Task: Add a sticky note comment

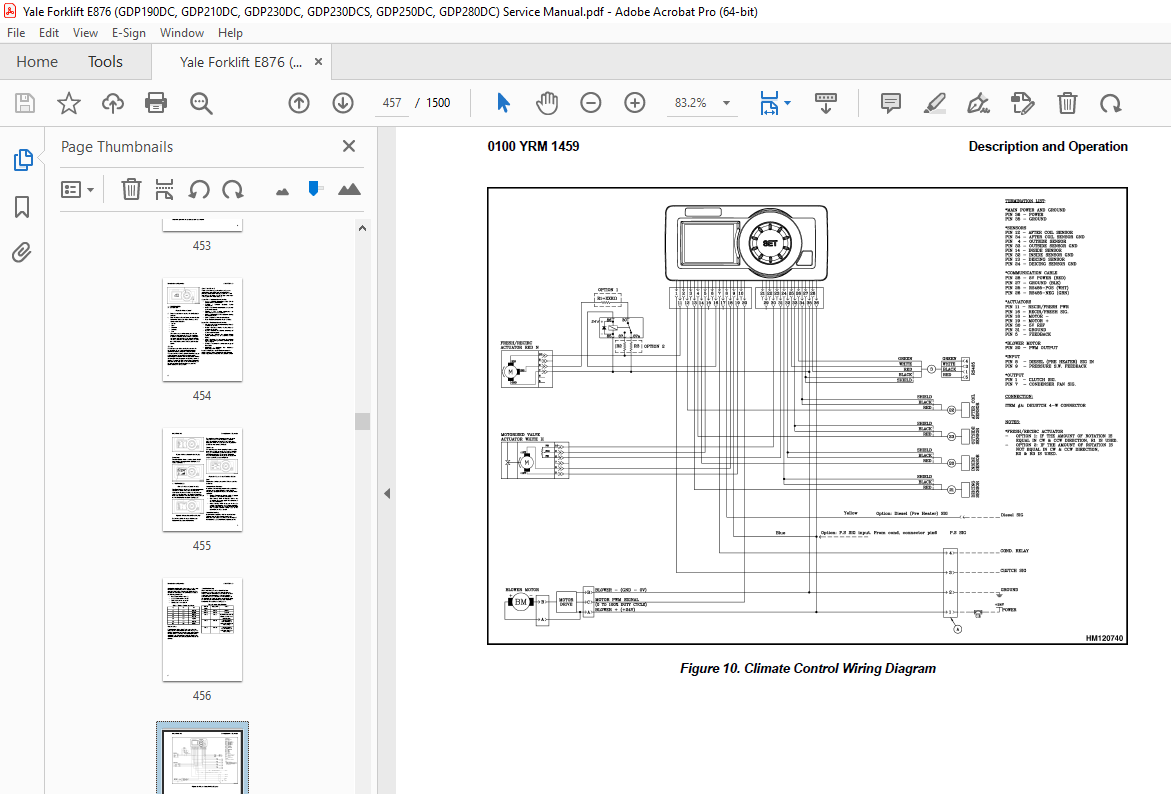Action: click(x=890, y=103)
